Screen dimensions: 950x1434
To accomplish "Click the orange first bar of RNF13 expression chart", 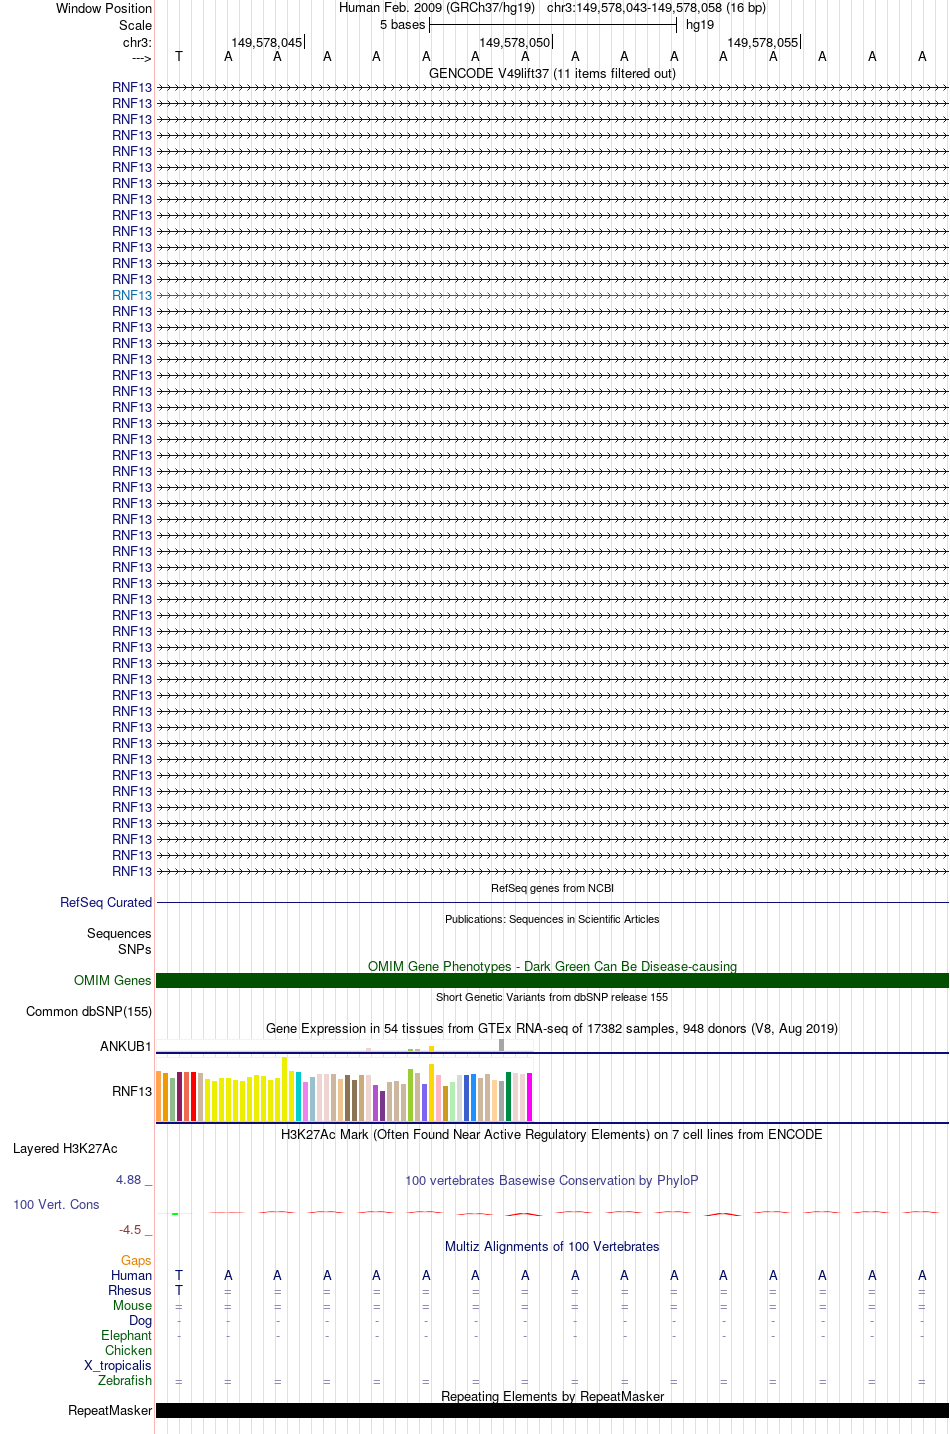I will pos(159,1096).
